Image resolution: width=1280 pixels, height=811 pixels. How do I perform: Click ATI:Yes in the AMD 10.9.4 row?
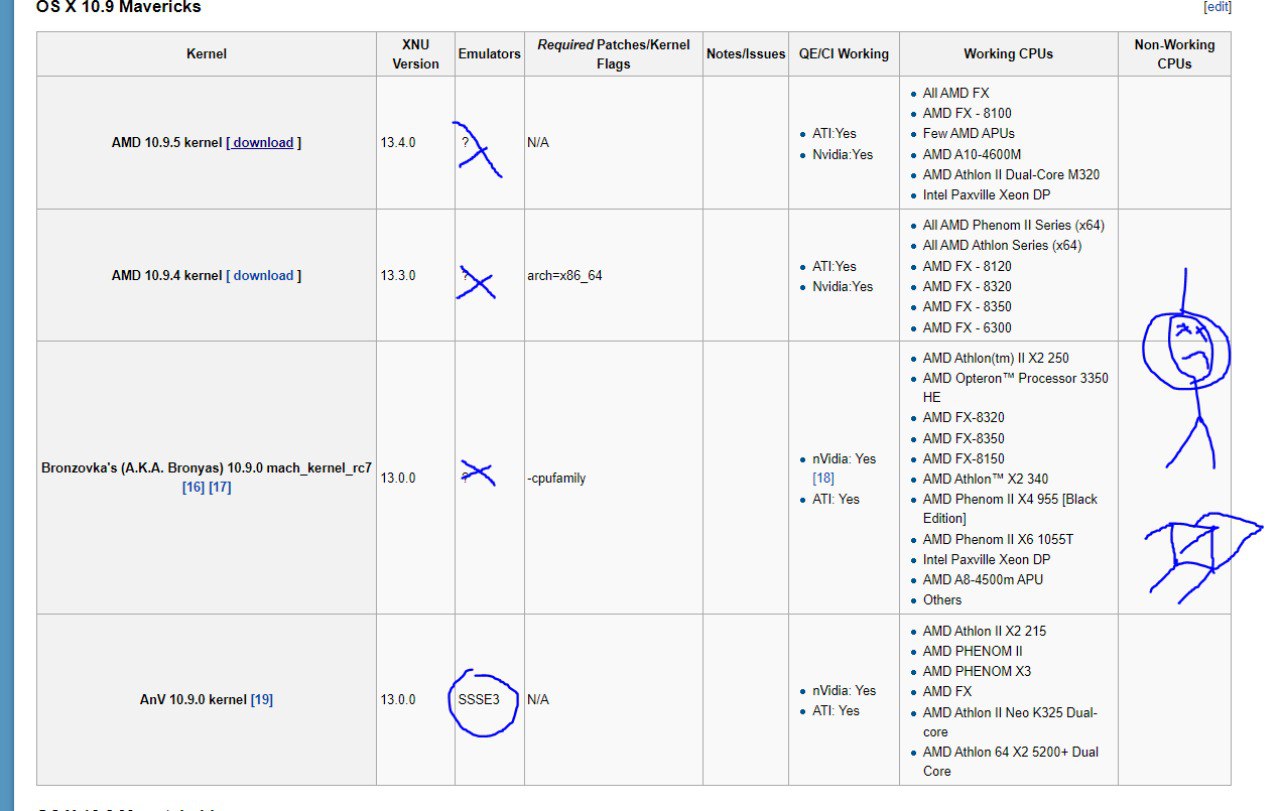[834, 266]
